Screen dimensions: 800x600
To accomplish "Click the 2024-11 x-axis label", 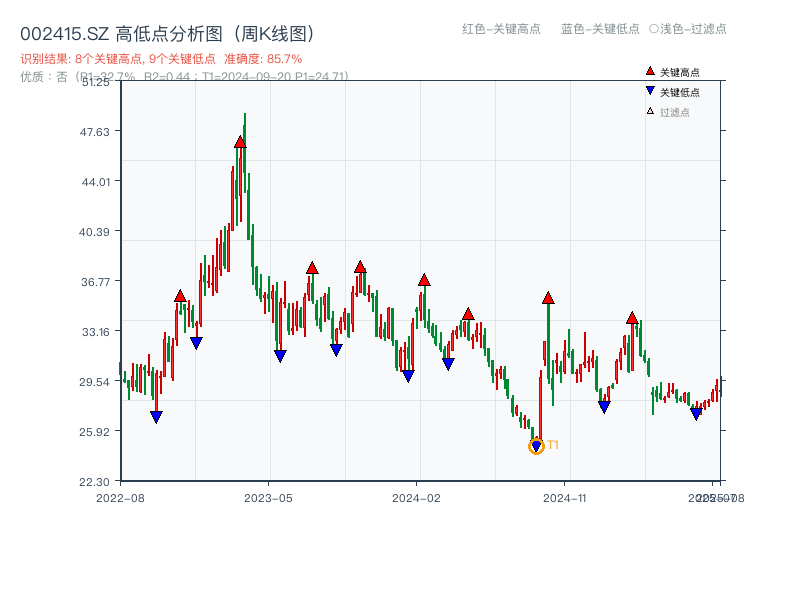I will pos(565,497).
